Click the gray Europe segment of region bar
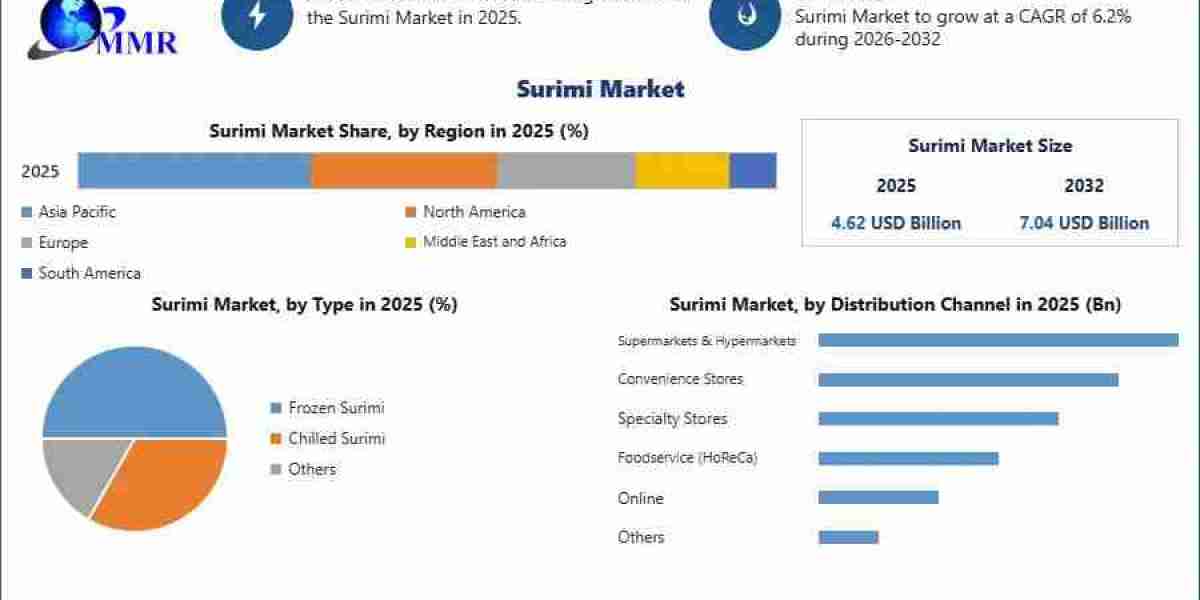This screenshot has height=600, width=1200. tap(566, 170)
